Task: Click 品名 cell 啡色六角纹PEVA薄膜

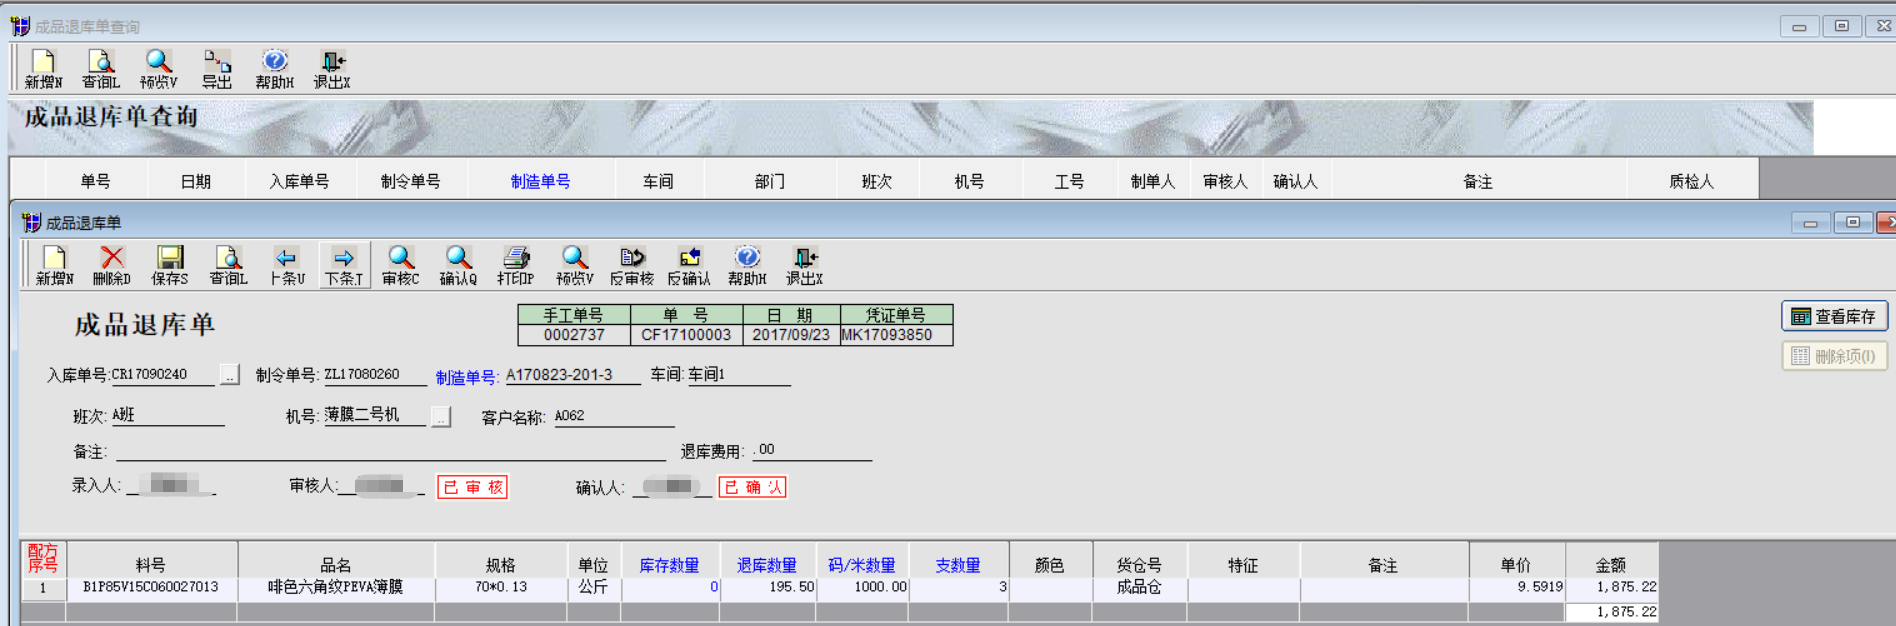Action: (x=336, y=587)
